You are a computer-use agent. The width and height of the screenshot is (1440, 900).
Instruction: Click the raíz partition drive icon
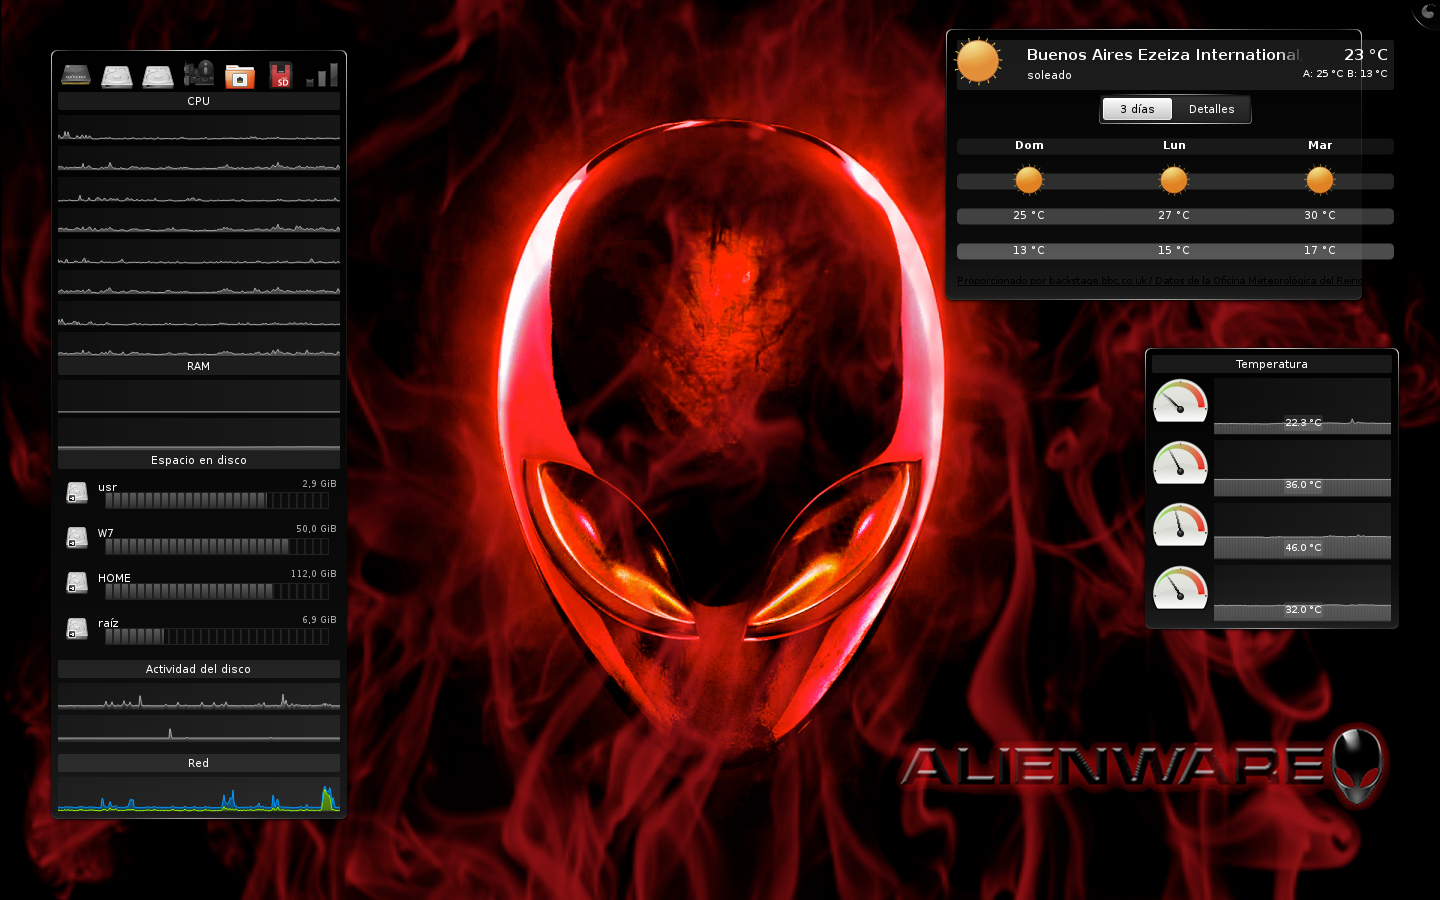coord(77,628)
